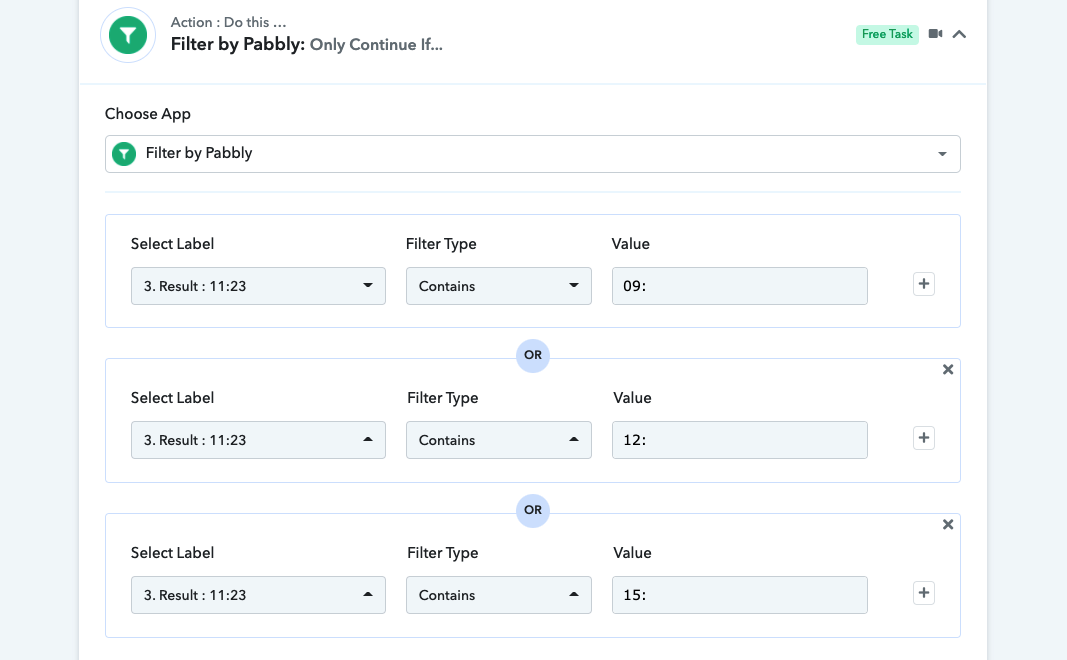
Task: Open Select Label dropdown for the 15: condition
Action: [258, 595]
